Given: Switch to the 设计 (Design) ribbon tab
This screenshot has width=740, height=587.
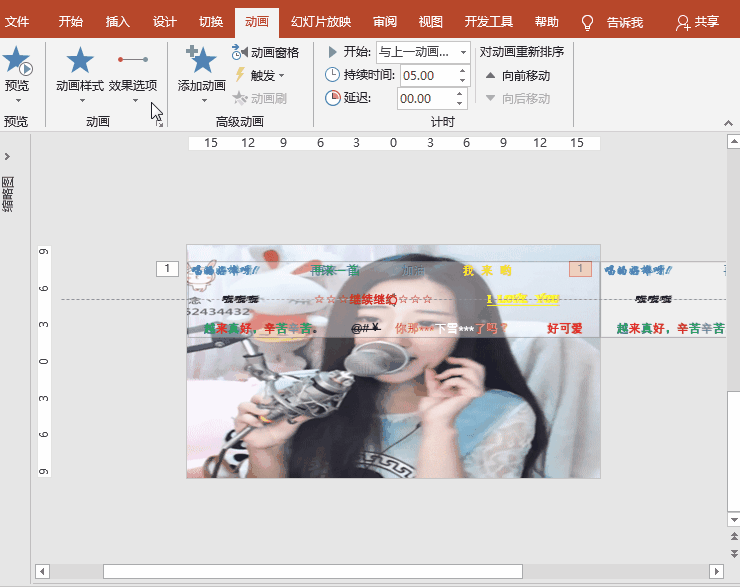Looking at the screenshot, I should (x=164, y=22).
